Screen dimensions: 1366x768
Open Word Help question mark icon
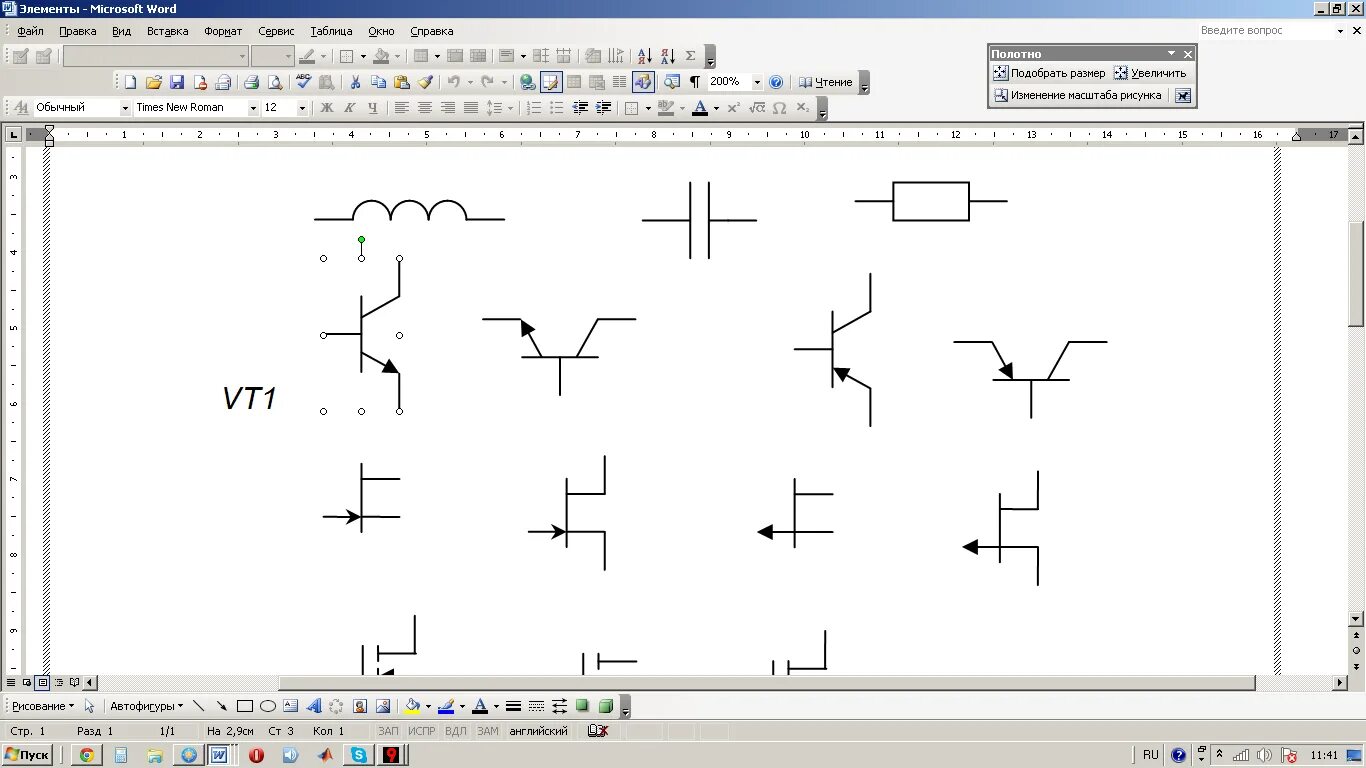(776, 83)
